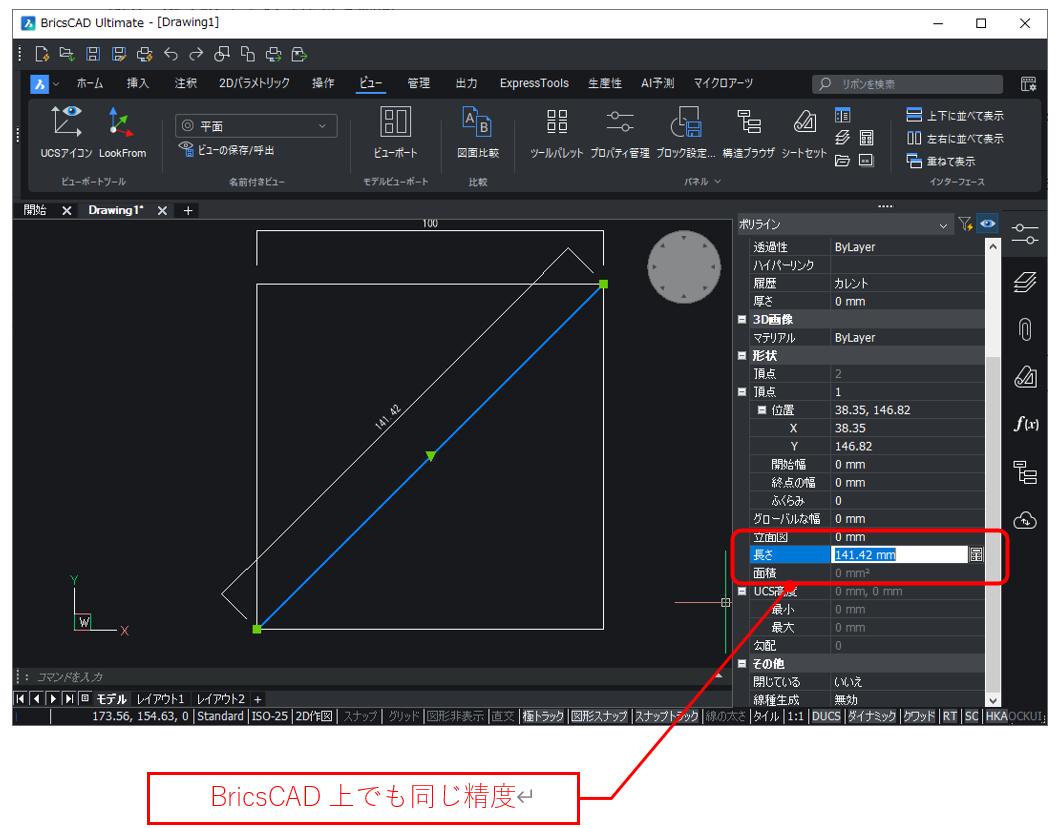Click the calculator icon in ribbon panel group
Screen dimensions: 1056x828
866,138
